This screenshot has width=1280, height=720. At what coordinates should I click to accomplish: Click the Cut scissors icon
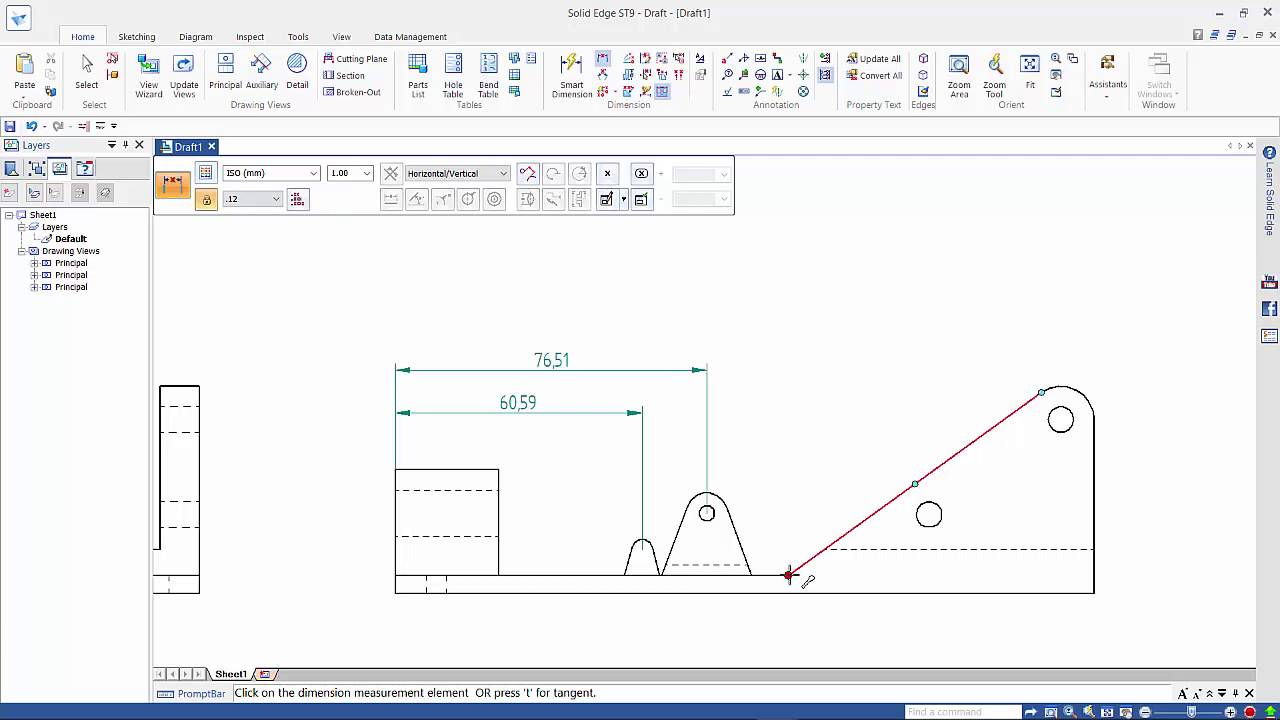pos(50,59)
